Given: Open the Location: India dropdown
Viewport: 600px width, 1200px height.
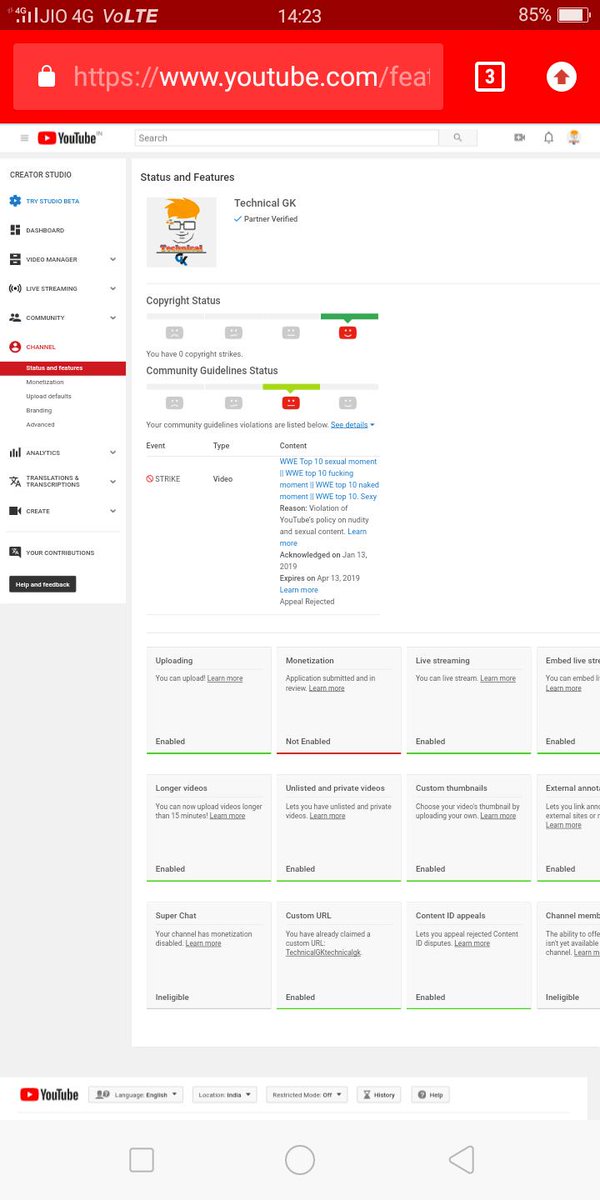Looking at the screenshot, I should [x=225, y=1095].
